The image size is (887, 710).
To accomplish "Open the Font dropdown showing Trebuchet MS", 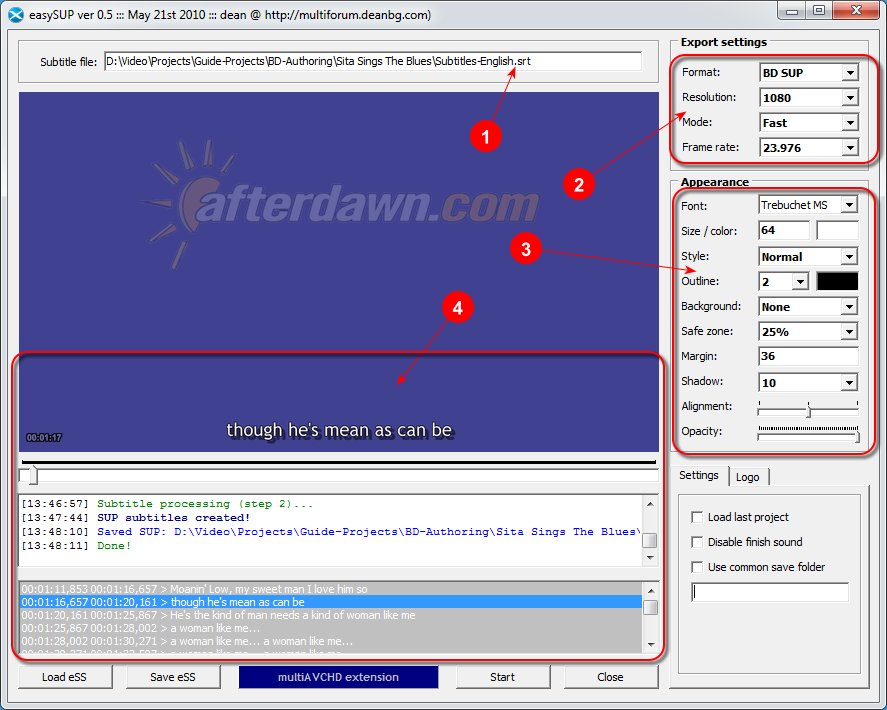I will [x=808, y=205].
